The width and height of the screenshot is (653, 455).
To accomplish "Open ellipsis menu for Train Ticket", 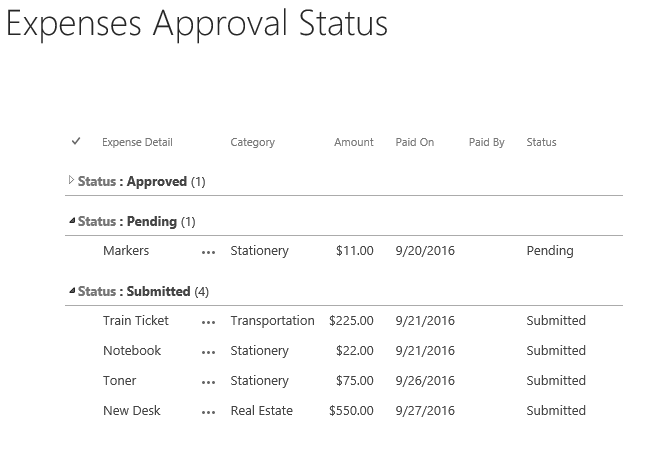I will click(x=208, y=322).
